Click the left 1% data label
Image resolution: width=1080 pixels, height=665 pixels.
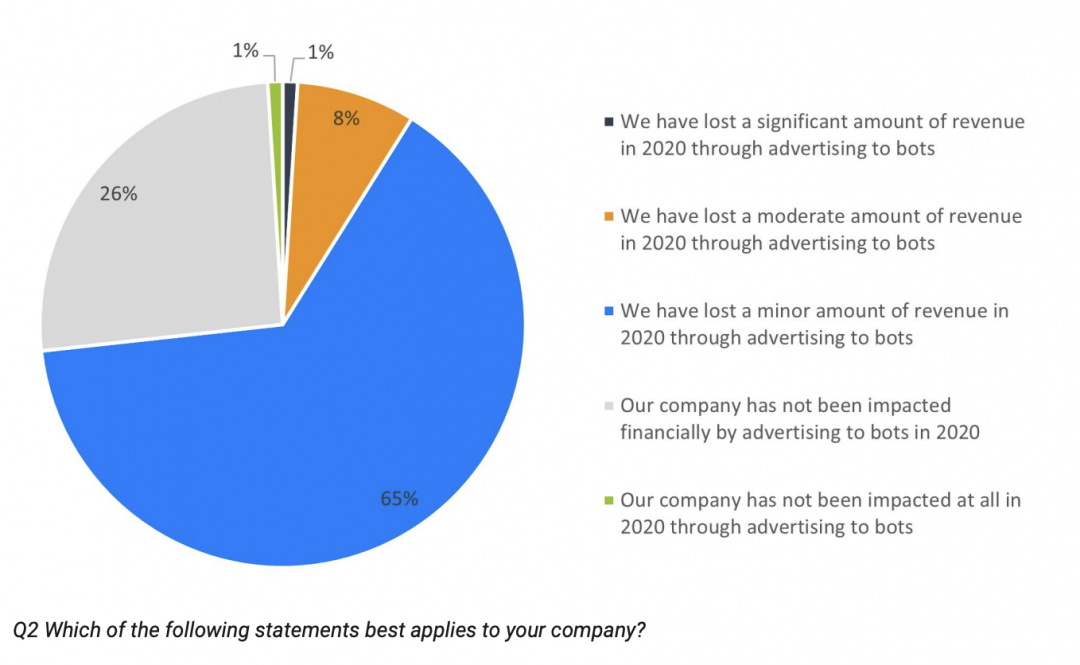[x=245, y=50]
